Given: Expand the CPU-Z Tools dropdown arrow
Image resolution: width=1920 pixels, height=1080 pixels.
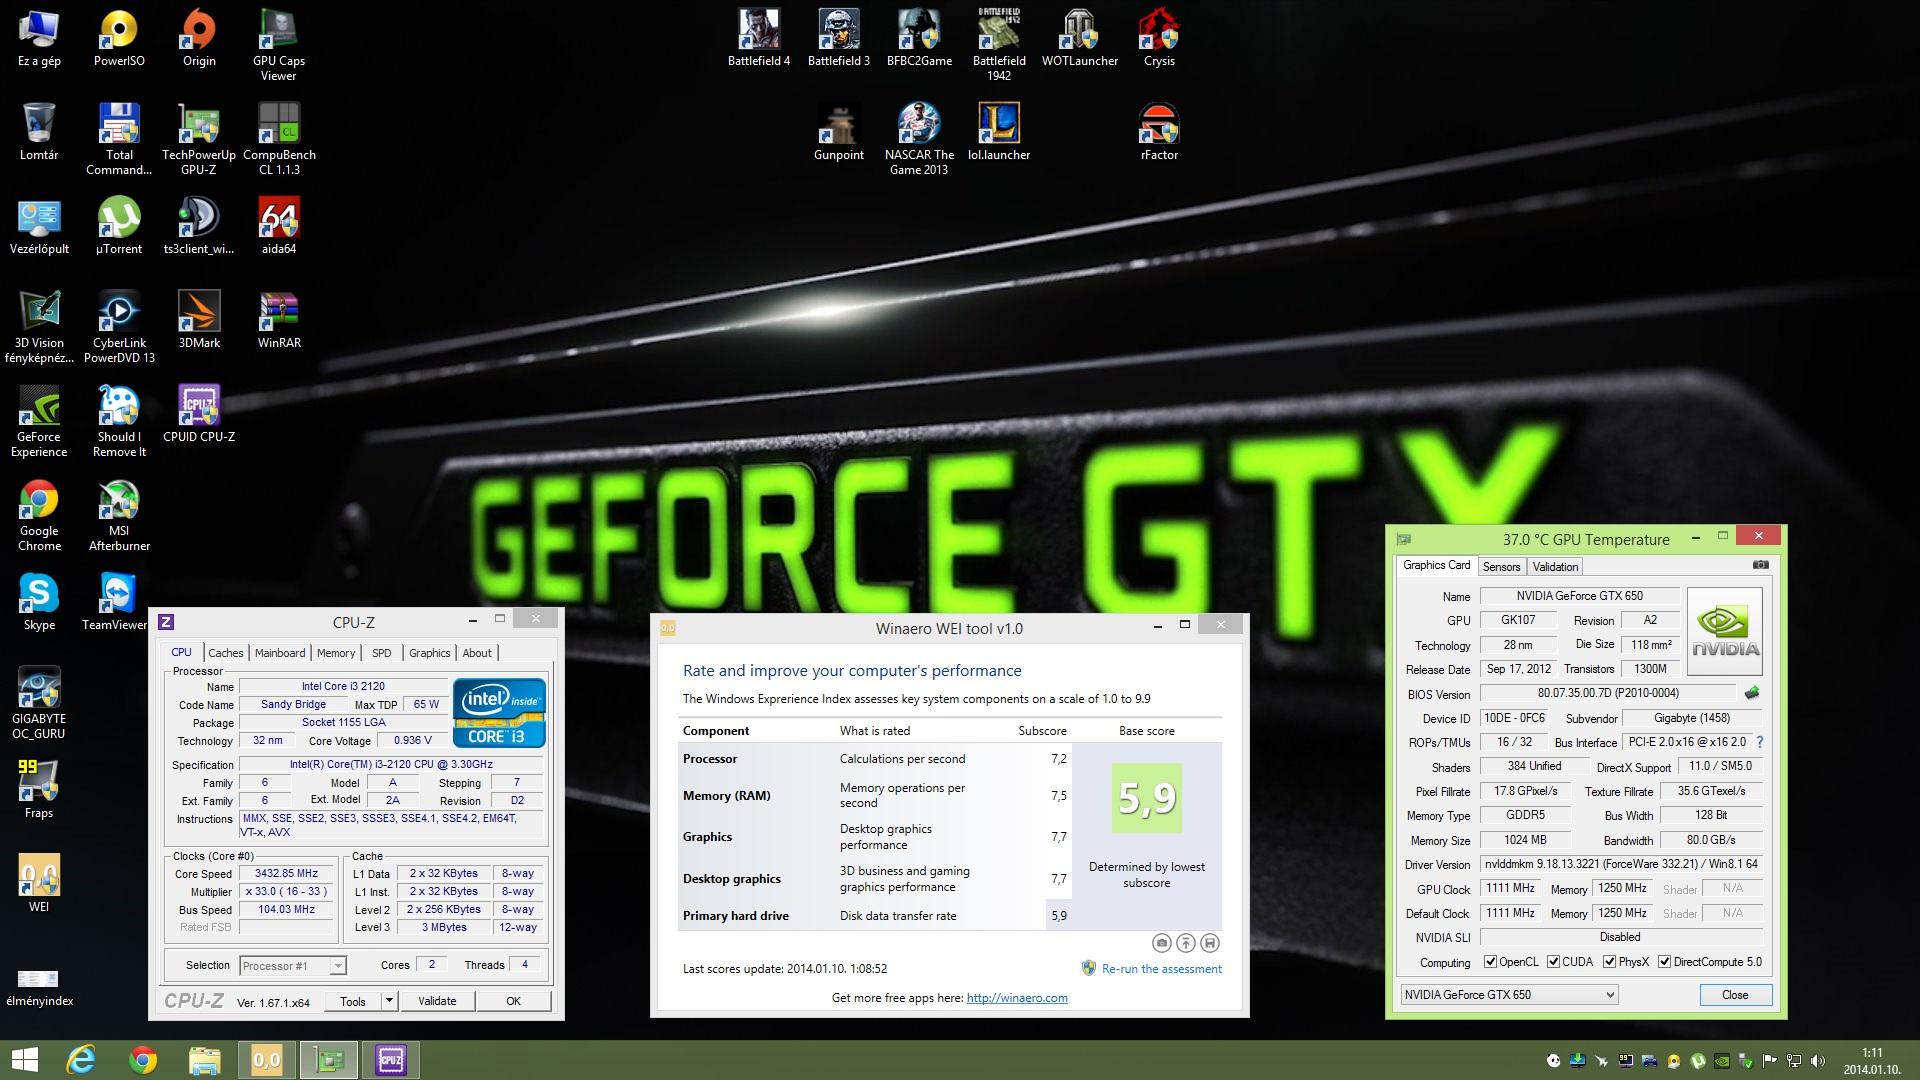Looking at the screenshot, I should pyautogui.click(x=389, y=1001).
